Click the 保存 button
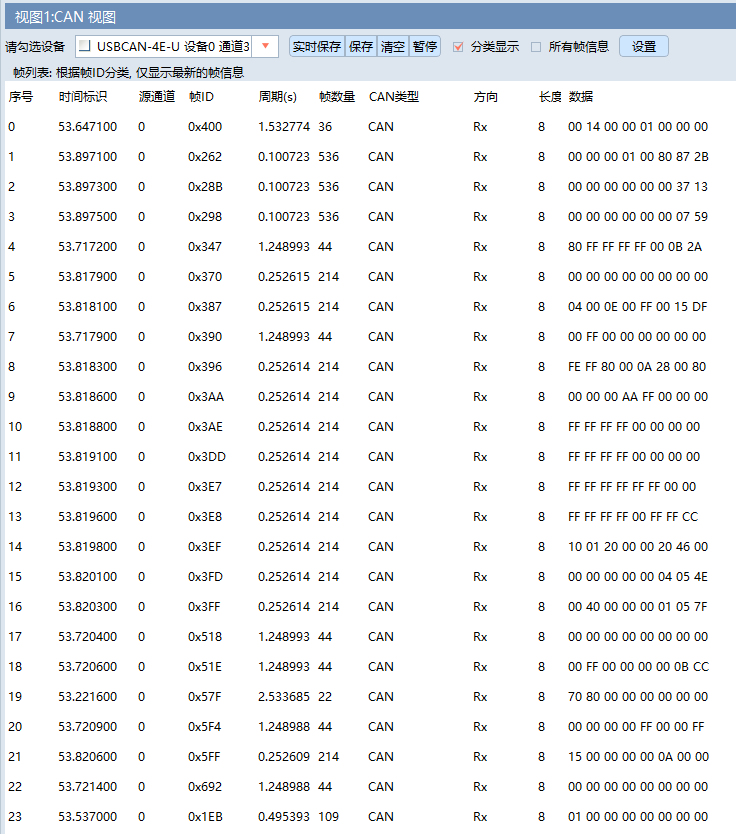736x834 pixels. pyautogui.click(x=361, y=46)
